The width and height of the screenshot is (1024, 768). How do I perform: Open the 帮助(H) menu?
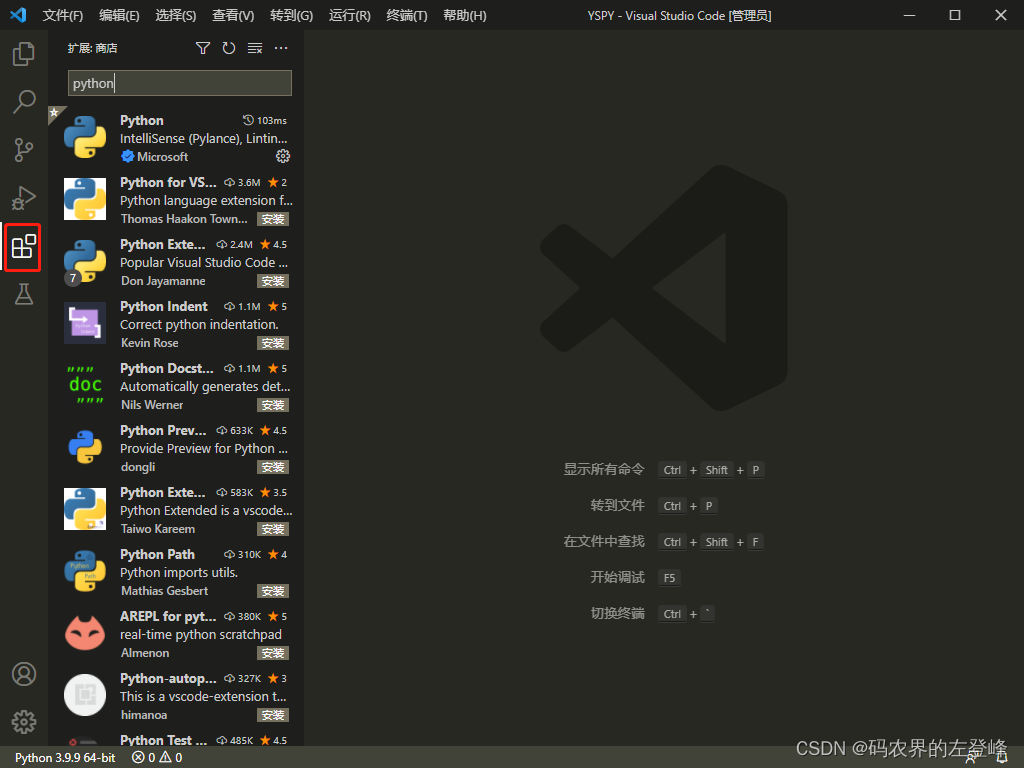pos(464,15)
